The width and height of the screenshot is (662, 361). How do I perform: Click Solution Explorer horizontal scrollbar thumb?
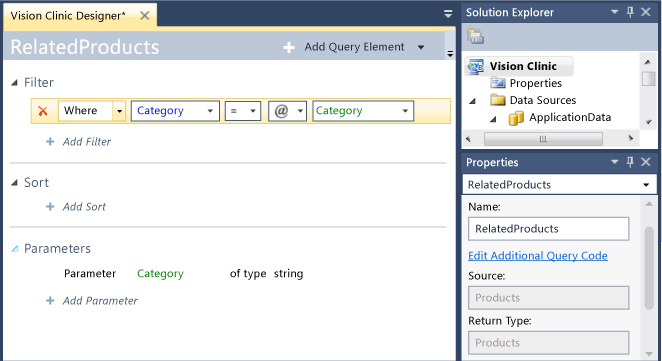[x=543, y=138]
